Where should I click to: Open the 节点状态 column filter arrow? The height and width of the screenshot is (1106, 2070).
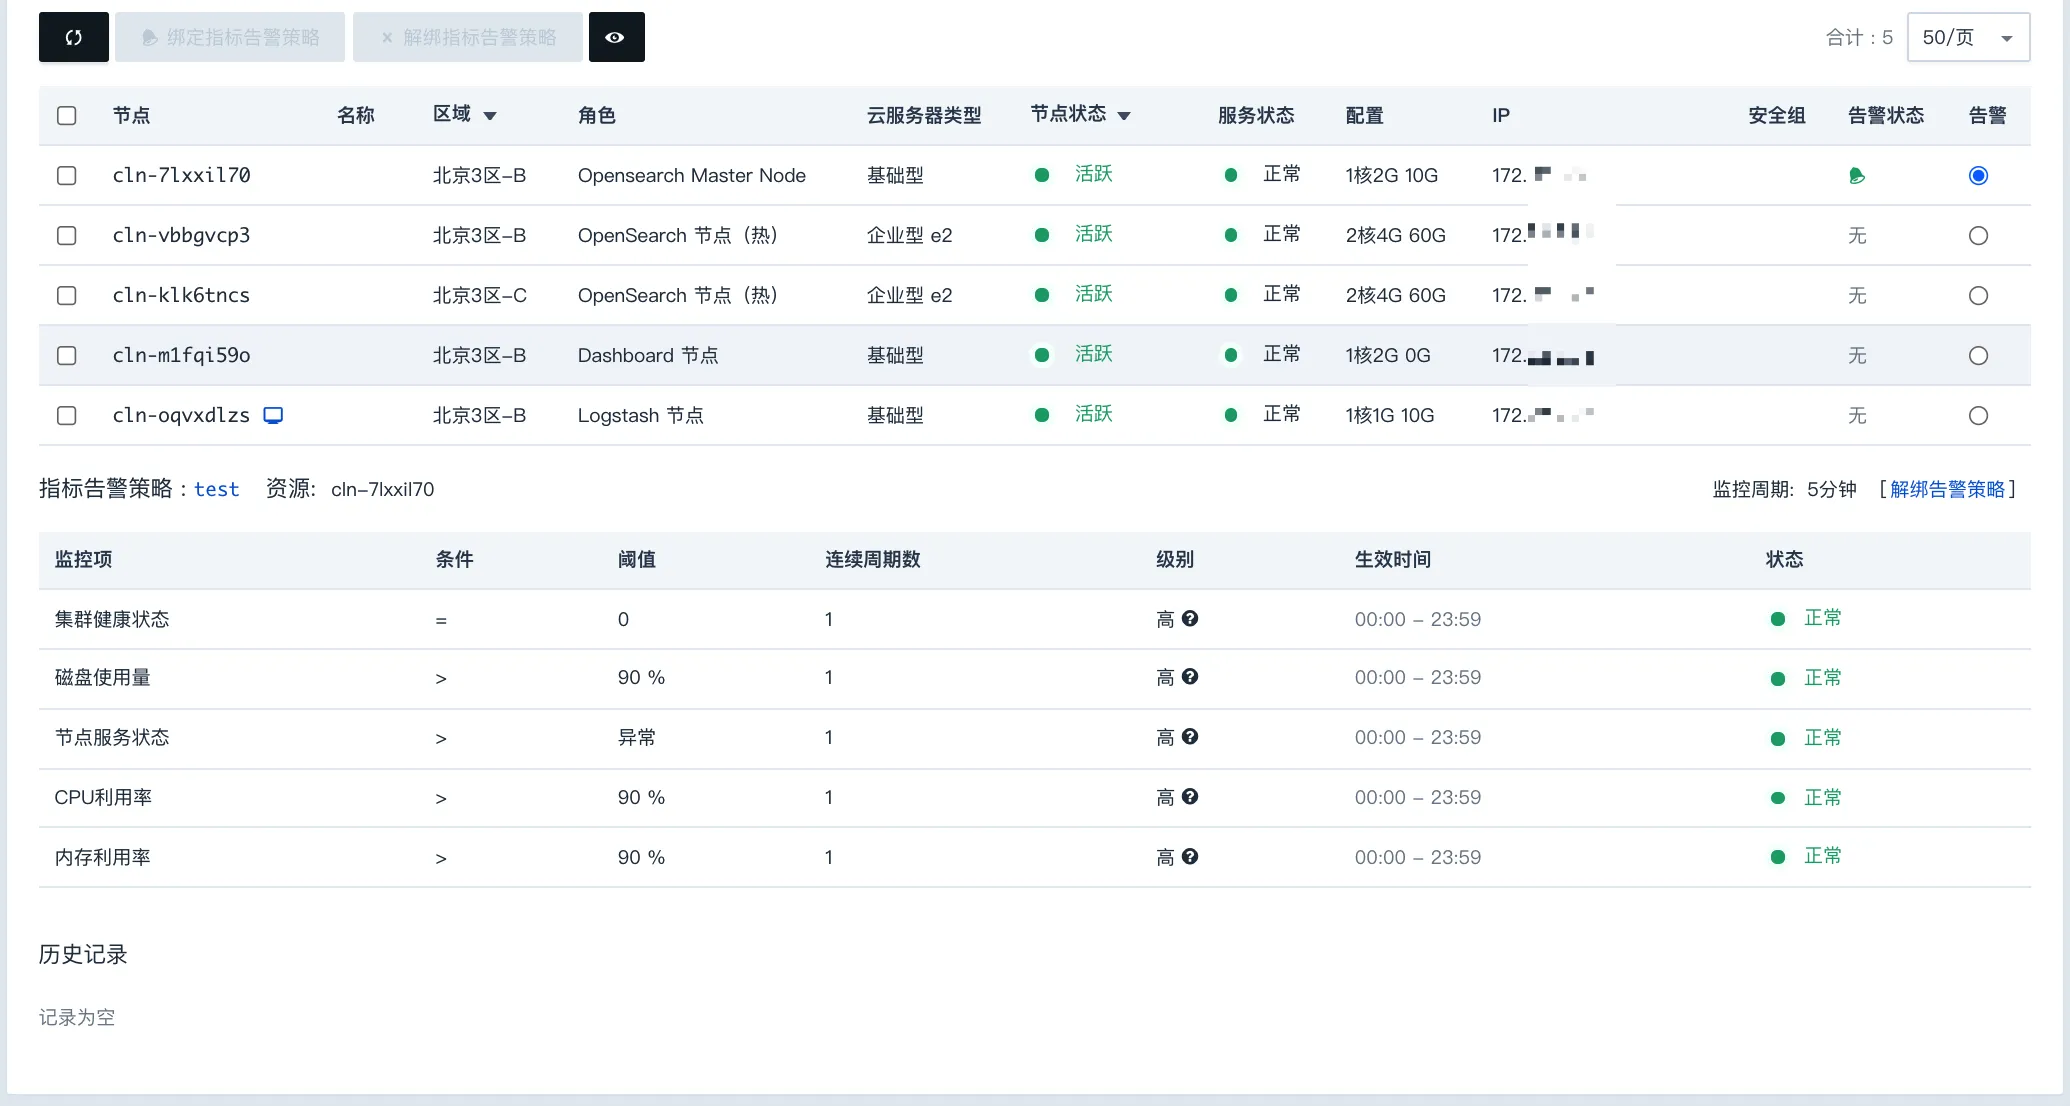tap(1124, 116)
